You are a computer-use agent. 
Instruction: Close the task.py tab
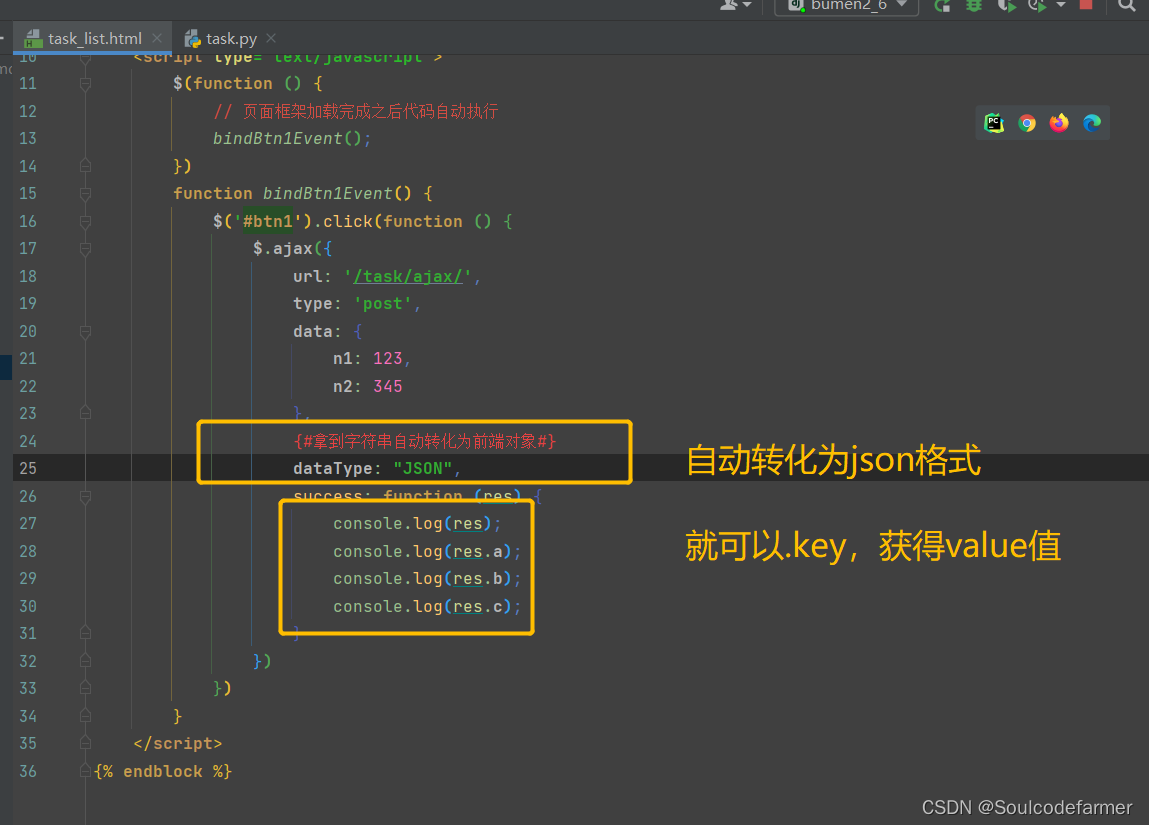(271, 38)
